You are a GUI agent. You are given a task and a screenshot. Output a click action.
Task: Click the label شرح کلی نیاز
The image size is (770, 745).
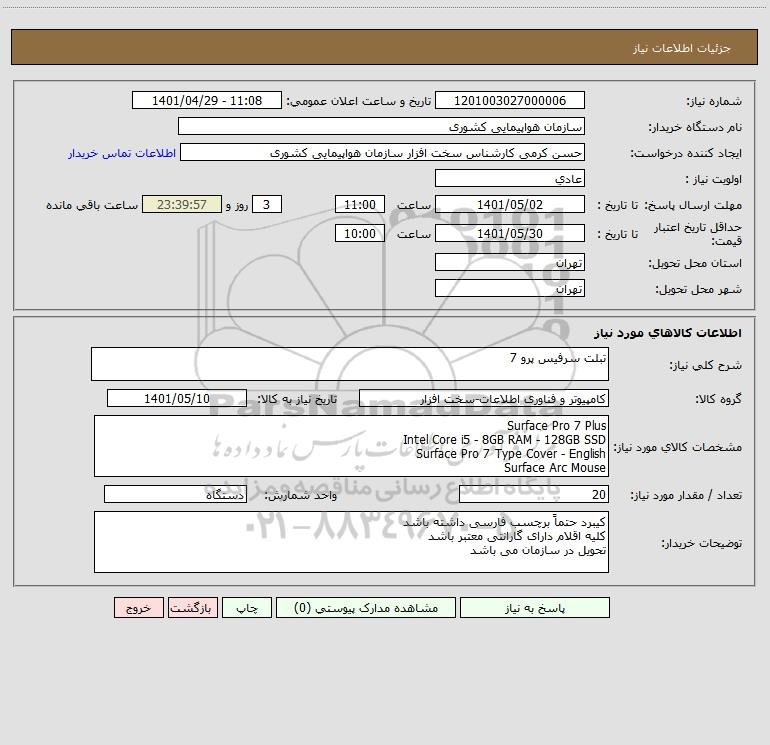pyautogui.click(x=706, y=365)
